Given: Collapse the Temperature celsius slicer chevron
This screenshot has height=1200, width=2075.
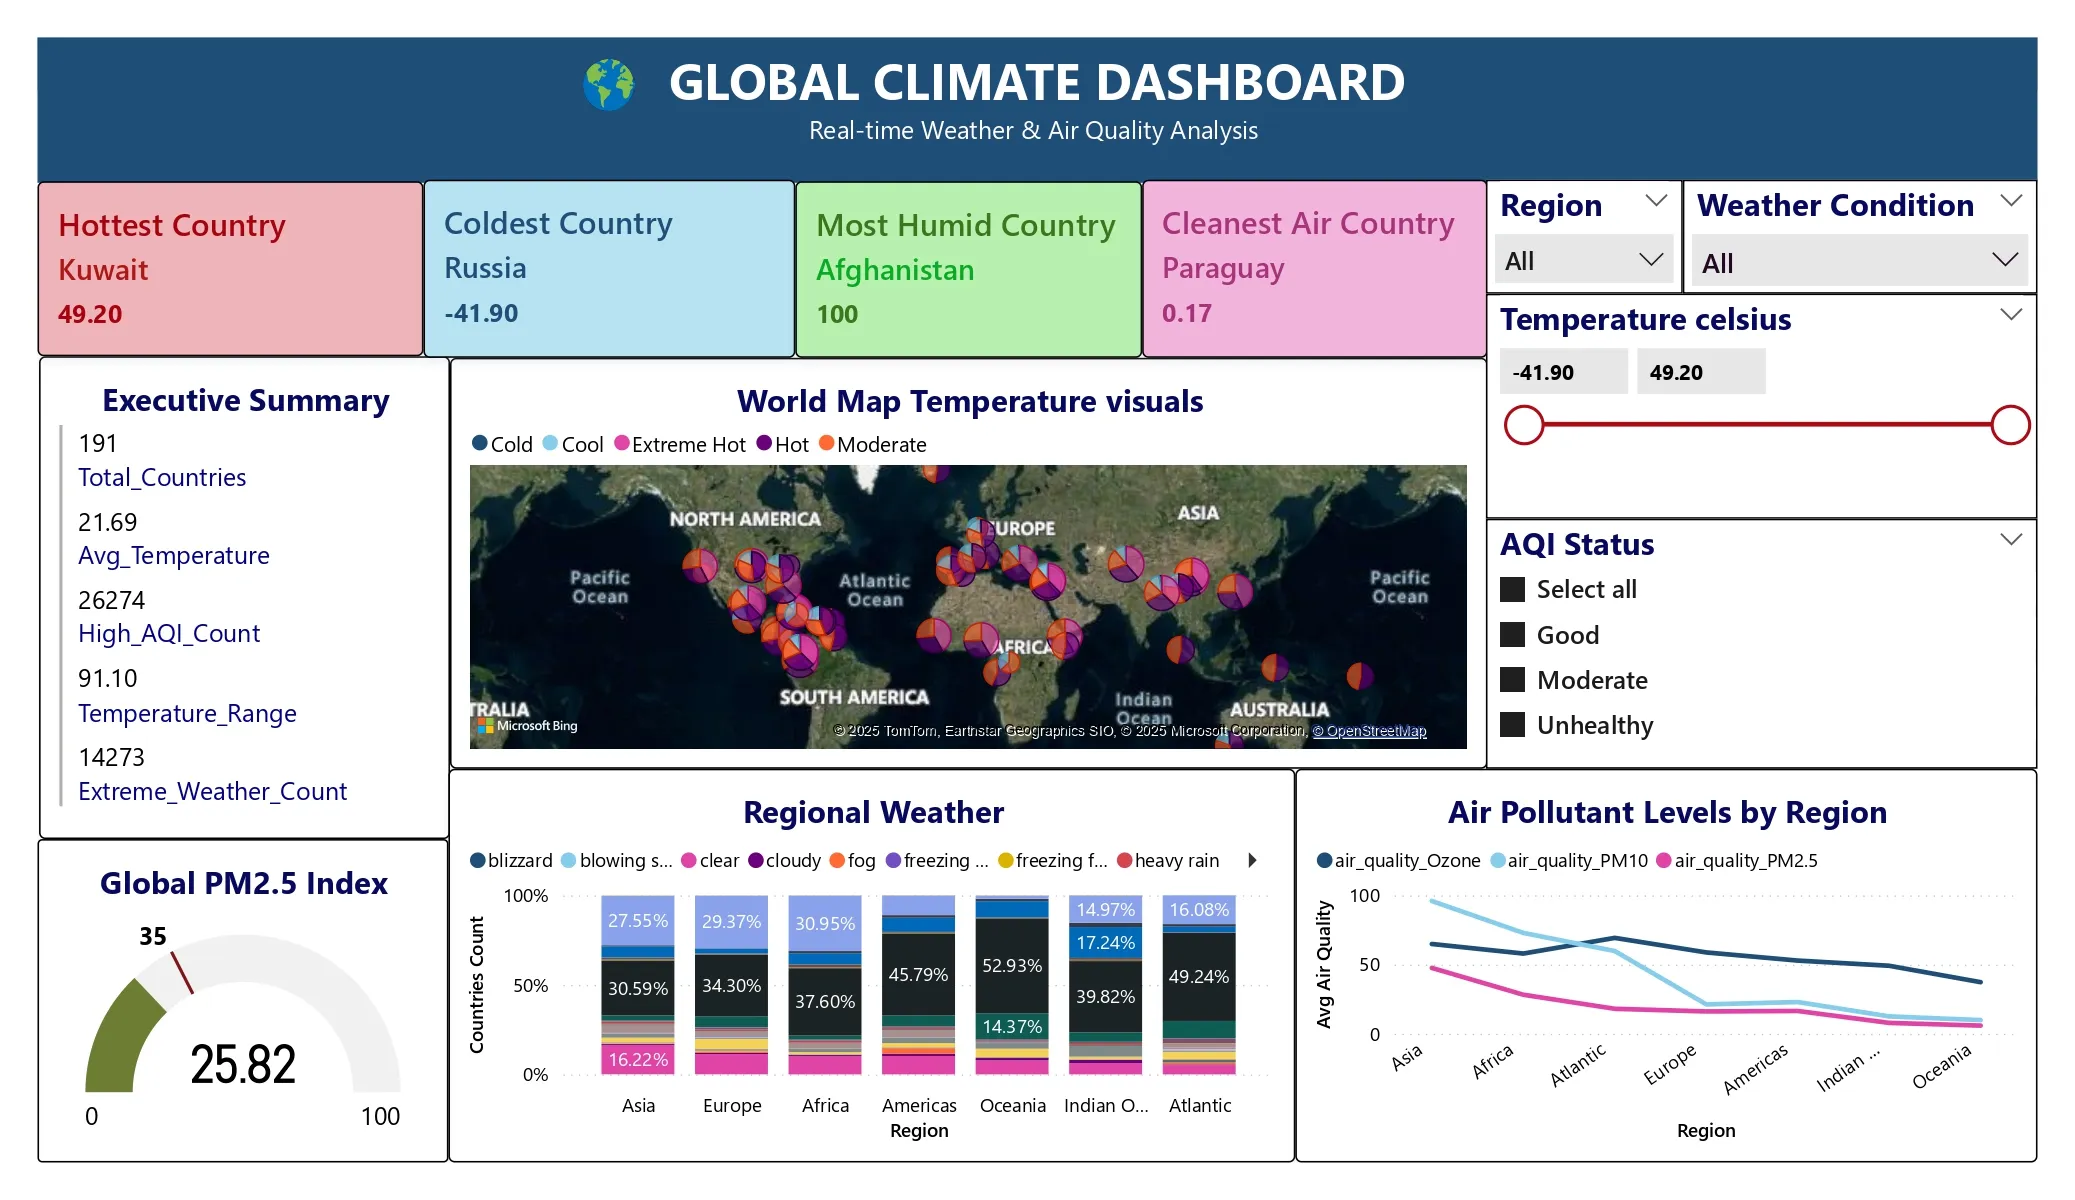Looking at the screenshot, I should coord(2011,315).
